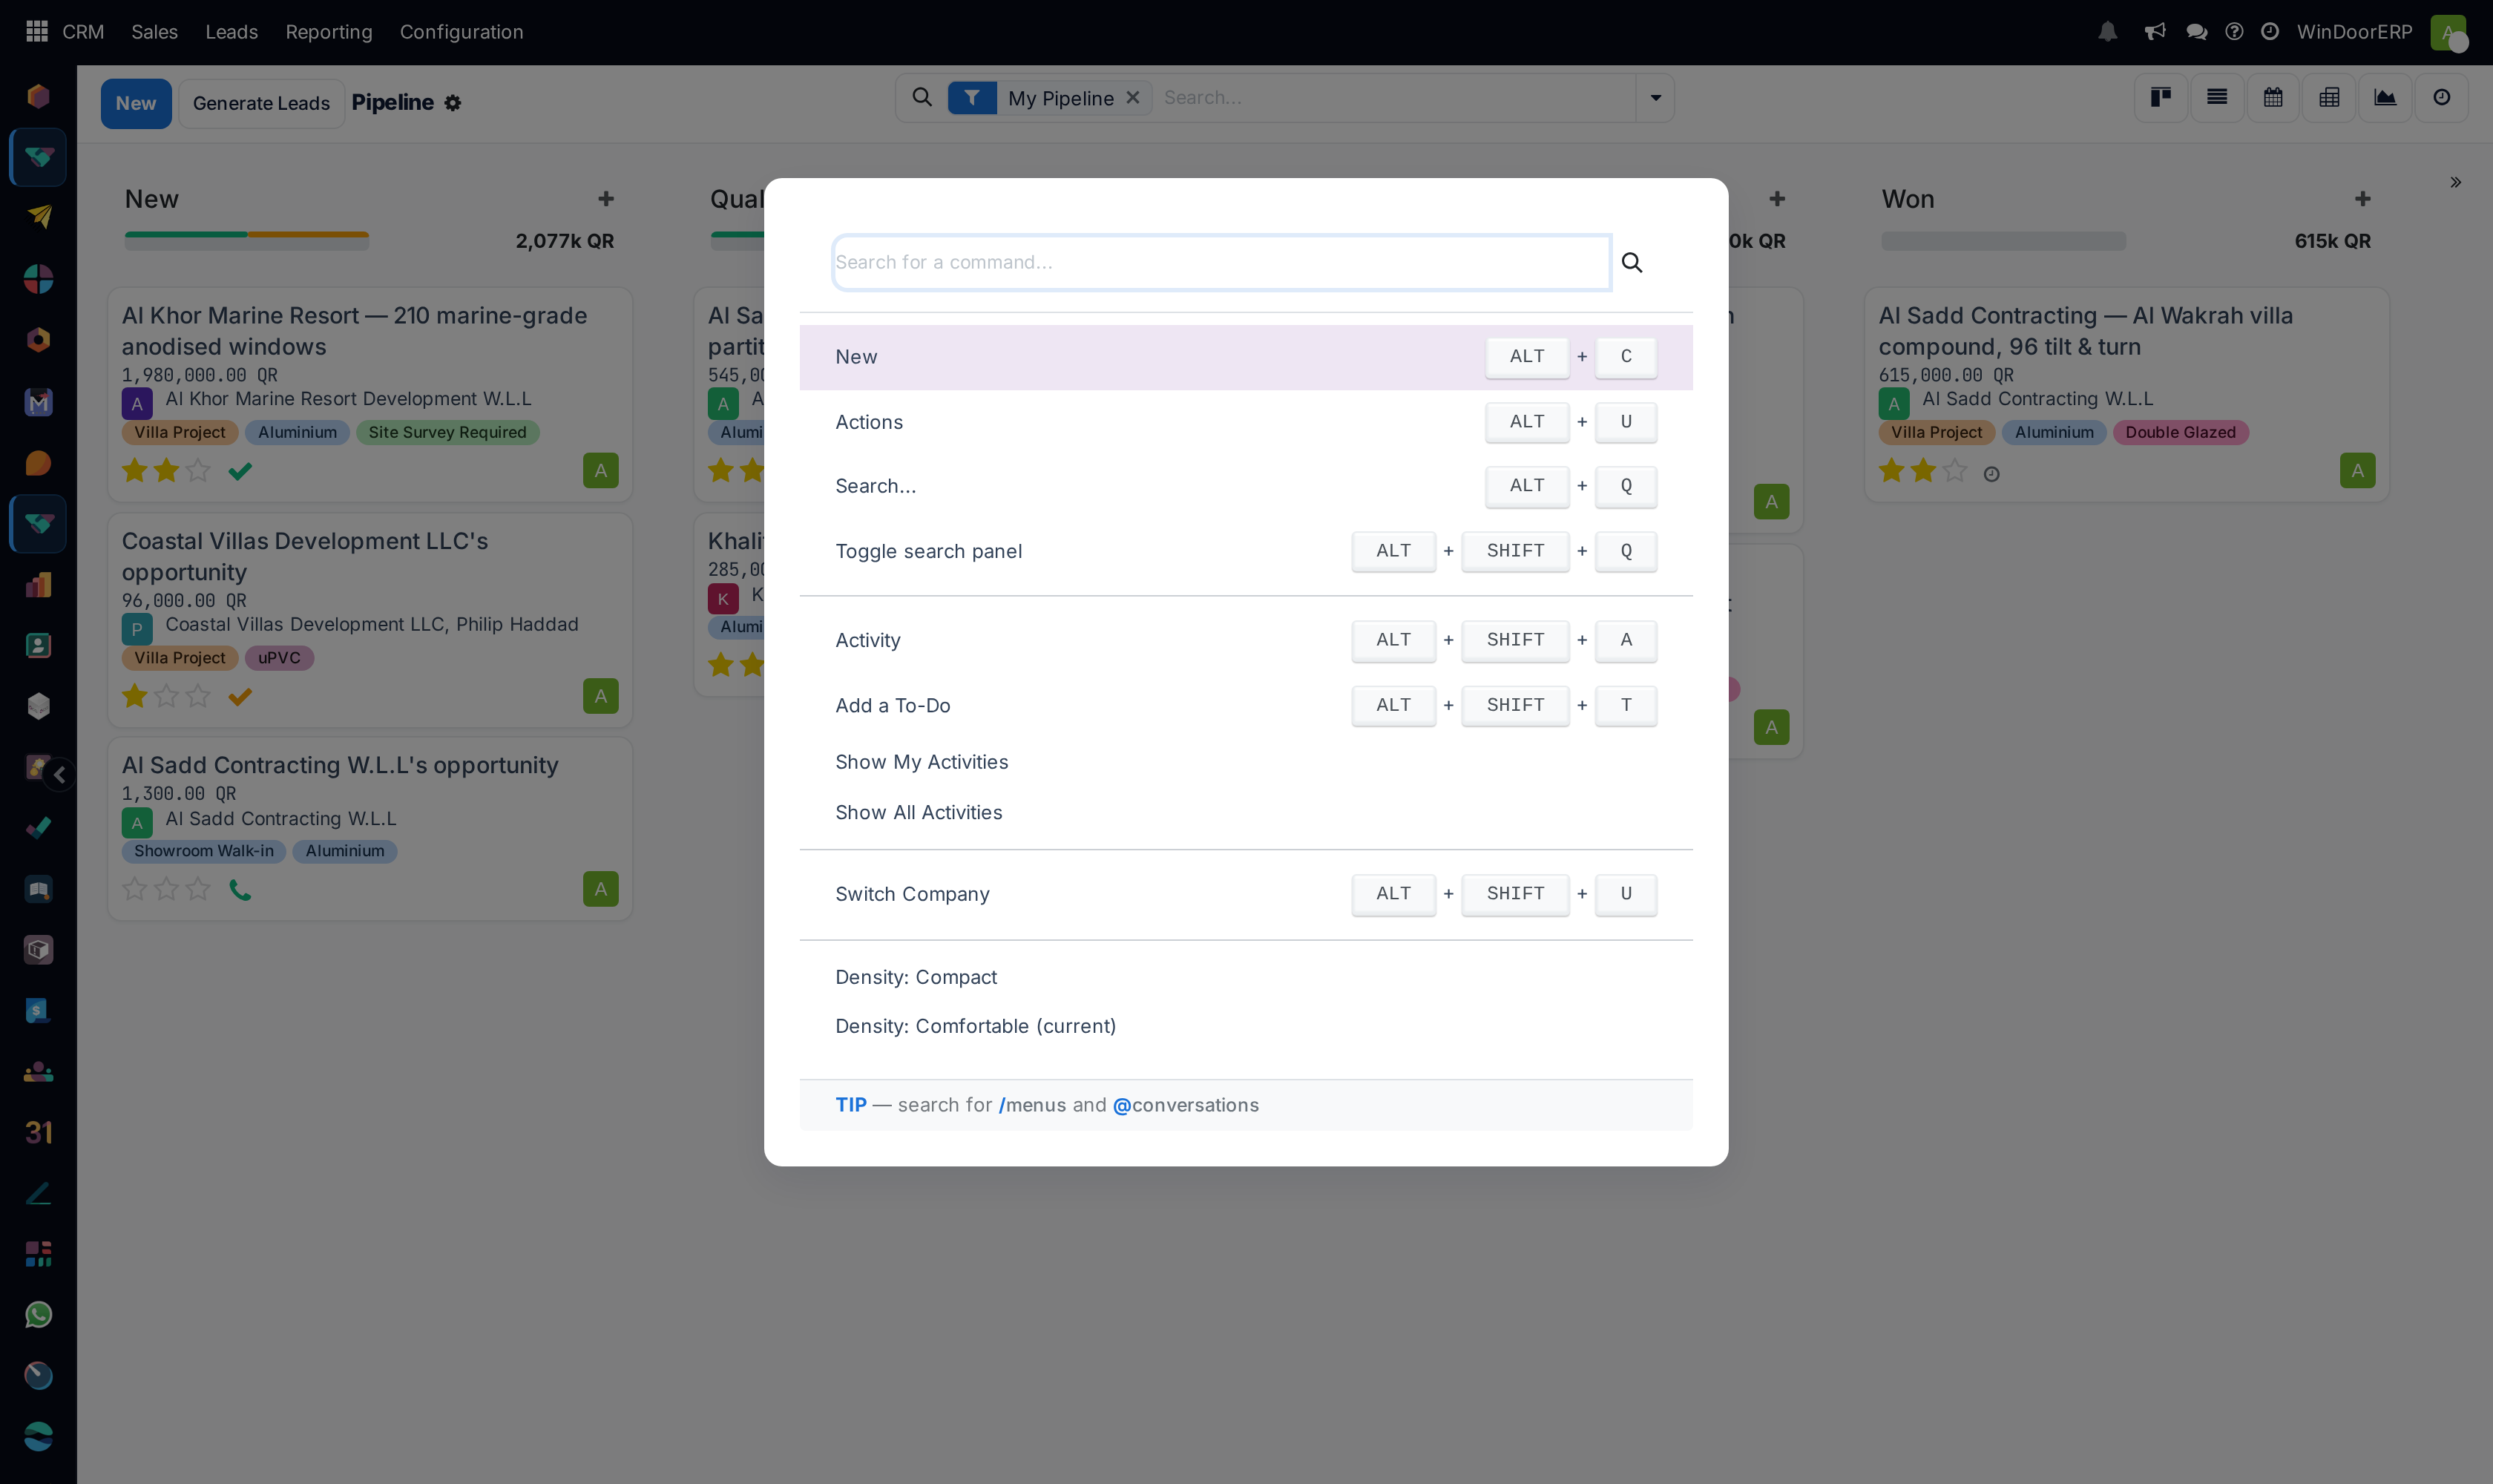Set first priority star on Al Sadd opportunity card

(134, 888)
